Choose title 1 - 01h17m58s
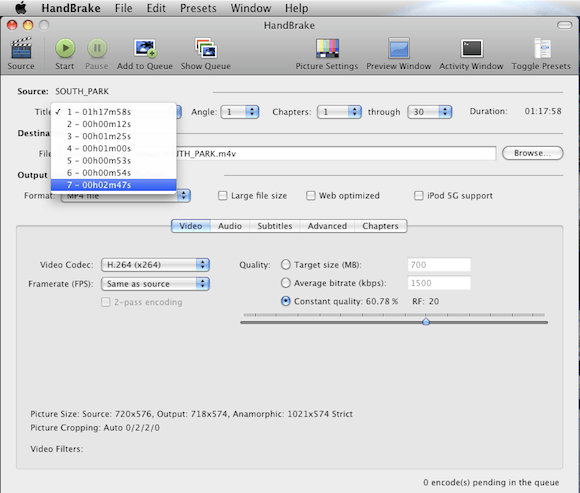Viewport: 580px width, 493px height. (x=114, y=112)
